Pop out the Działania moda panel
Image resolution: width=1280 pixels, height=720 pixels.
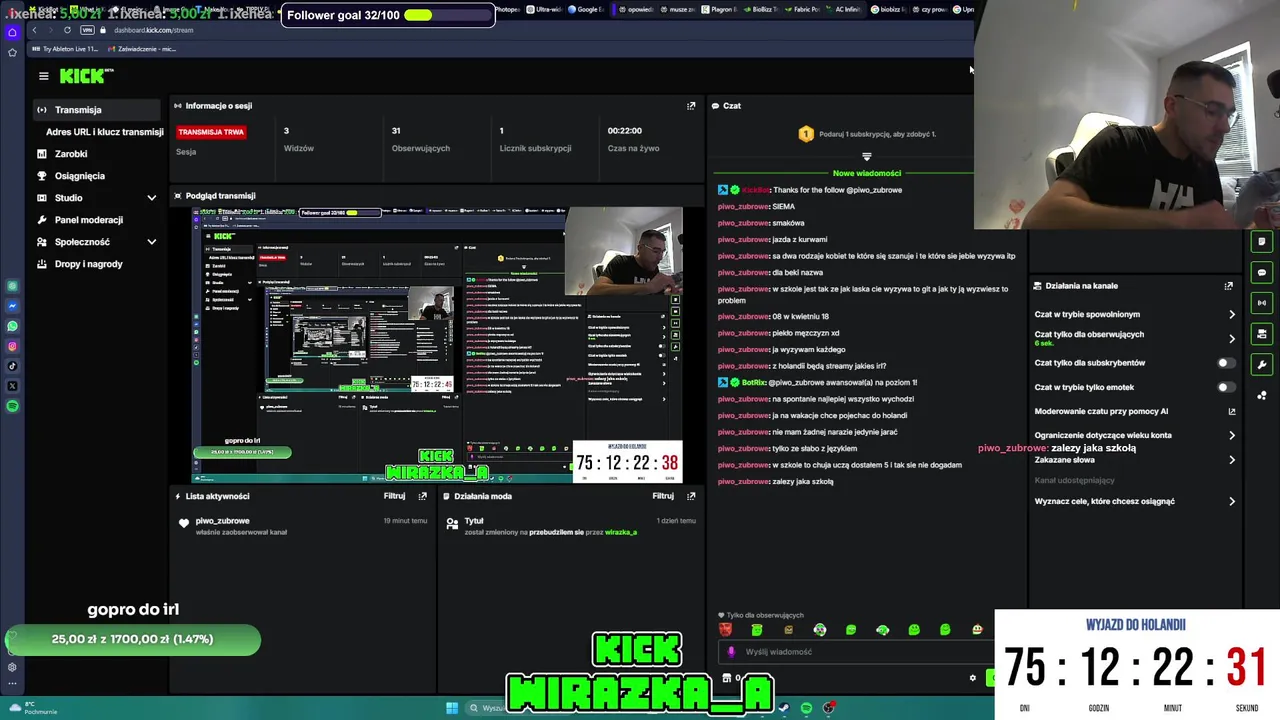tap(691, 496)
